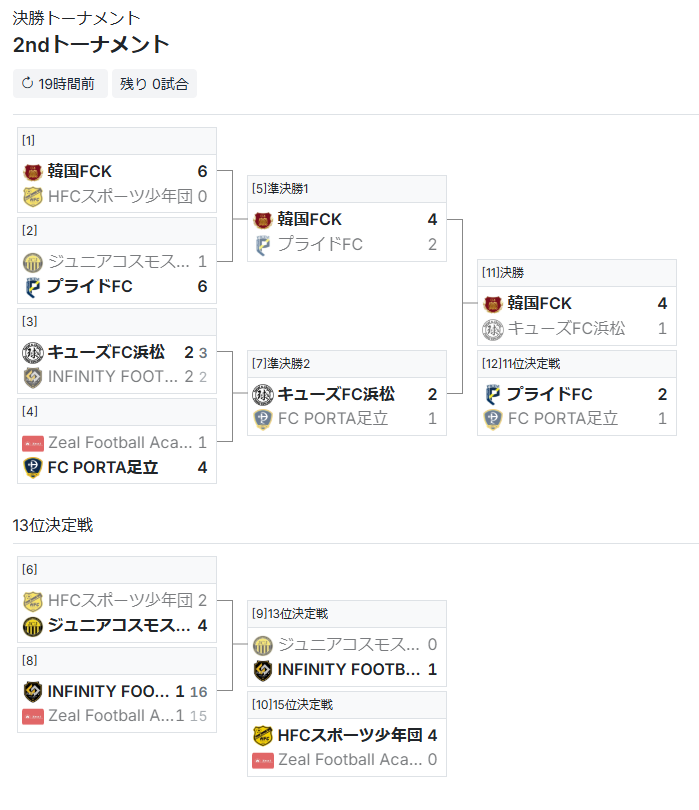Click the HFCスポーツ少年団 badge in the 15位決定戦 match
Screen dimensions: 699x810
[263, 736]
